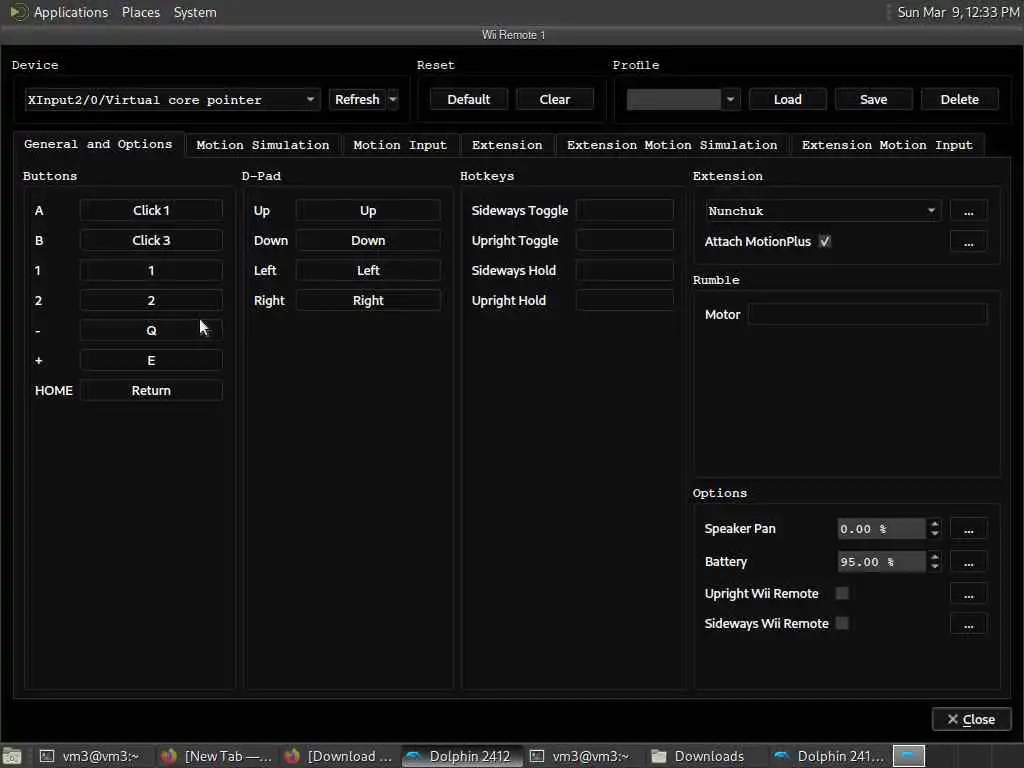Expand the Refresh button arrow menu
The height and width of the screenshot is (768, 1024).
[393, 100]
